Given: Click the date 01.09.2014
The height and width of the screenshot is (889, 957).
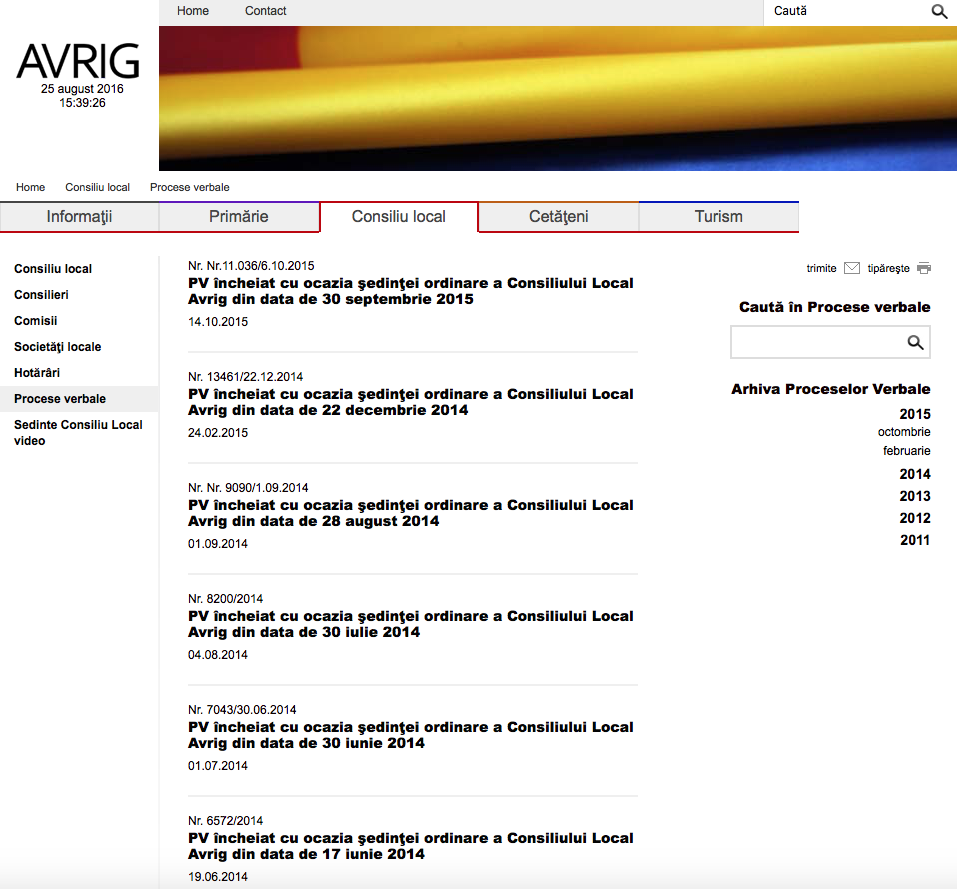Looking at the screenshot, I should tap(218, 544).
